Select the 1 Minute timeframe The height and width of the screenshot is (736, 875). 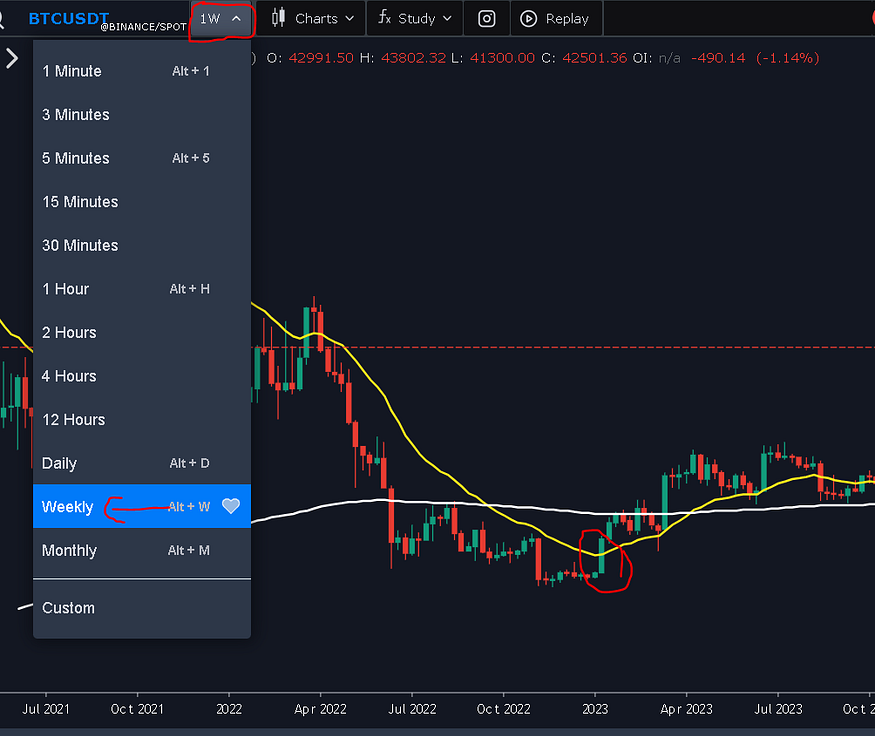[142, 71]
